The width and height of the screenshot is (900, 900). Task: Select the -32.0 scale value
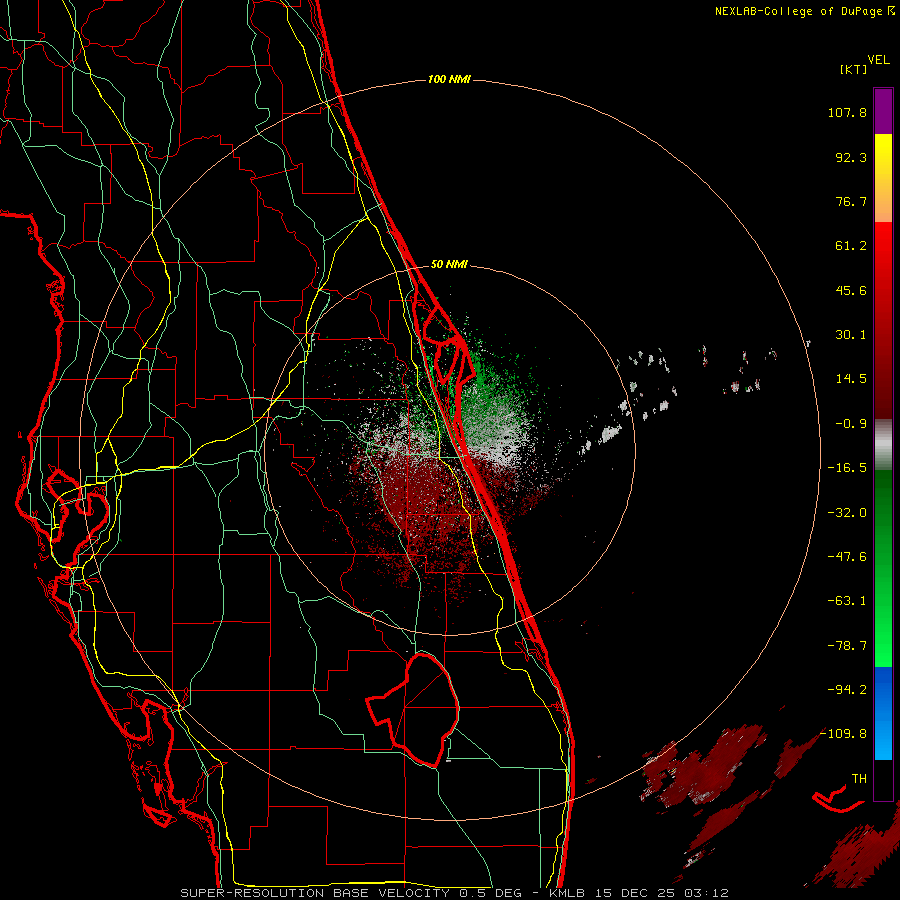(847, 513)
